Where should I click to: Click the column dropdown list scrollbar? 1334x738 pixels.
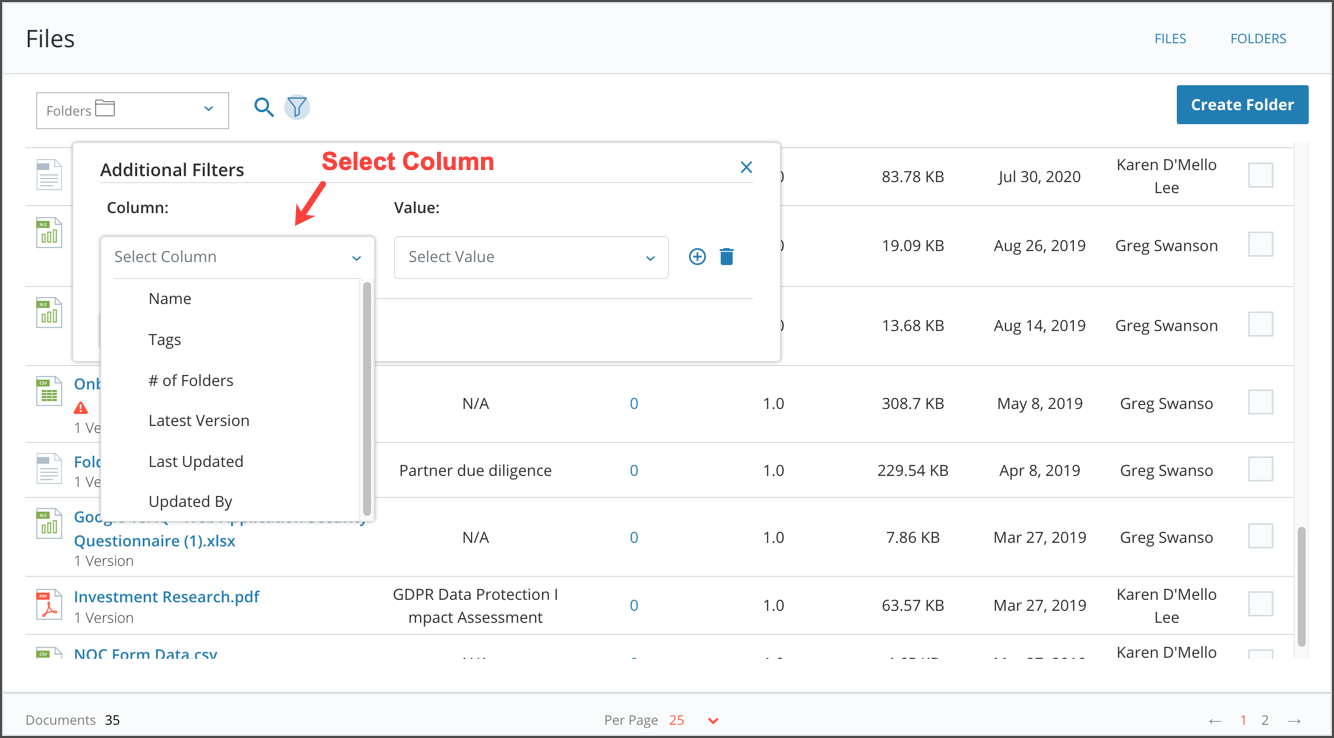click(367, 399)
